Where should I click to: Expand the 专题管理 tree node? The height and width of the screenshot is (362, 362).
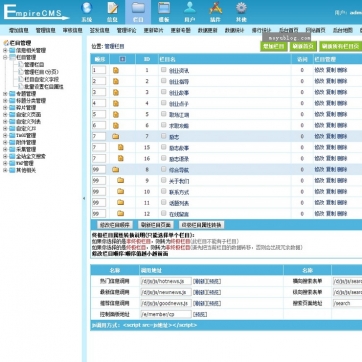(x=5, y=94)
